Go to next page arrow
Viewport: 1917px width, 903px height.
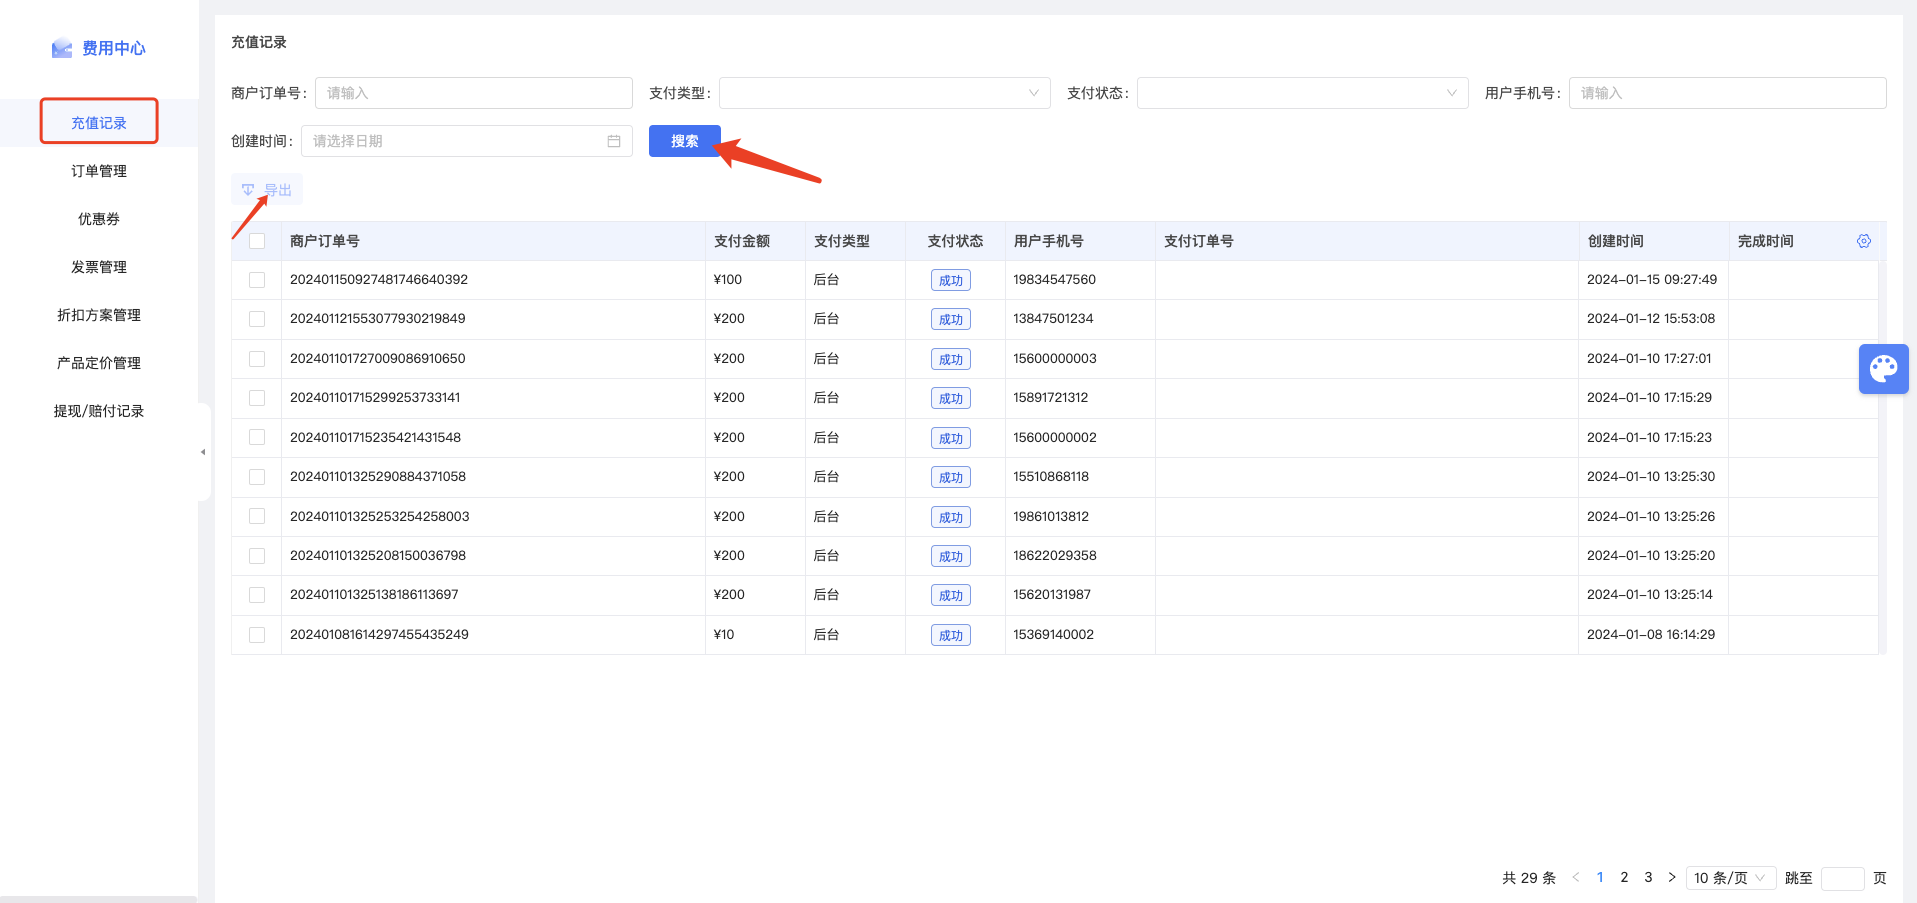pyautogui.click(x=1672, y=878)
